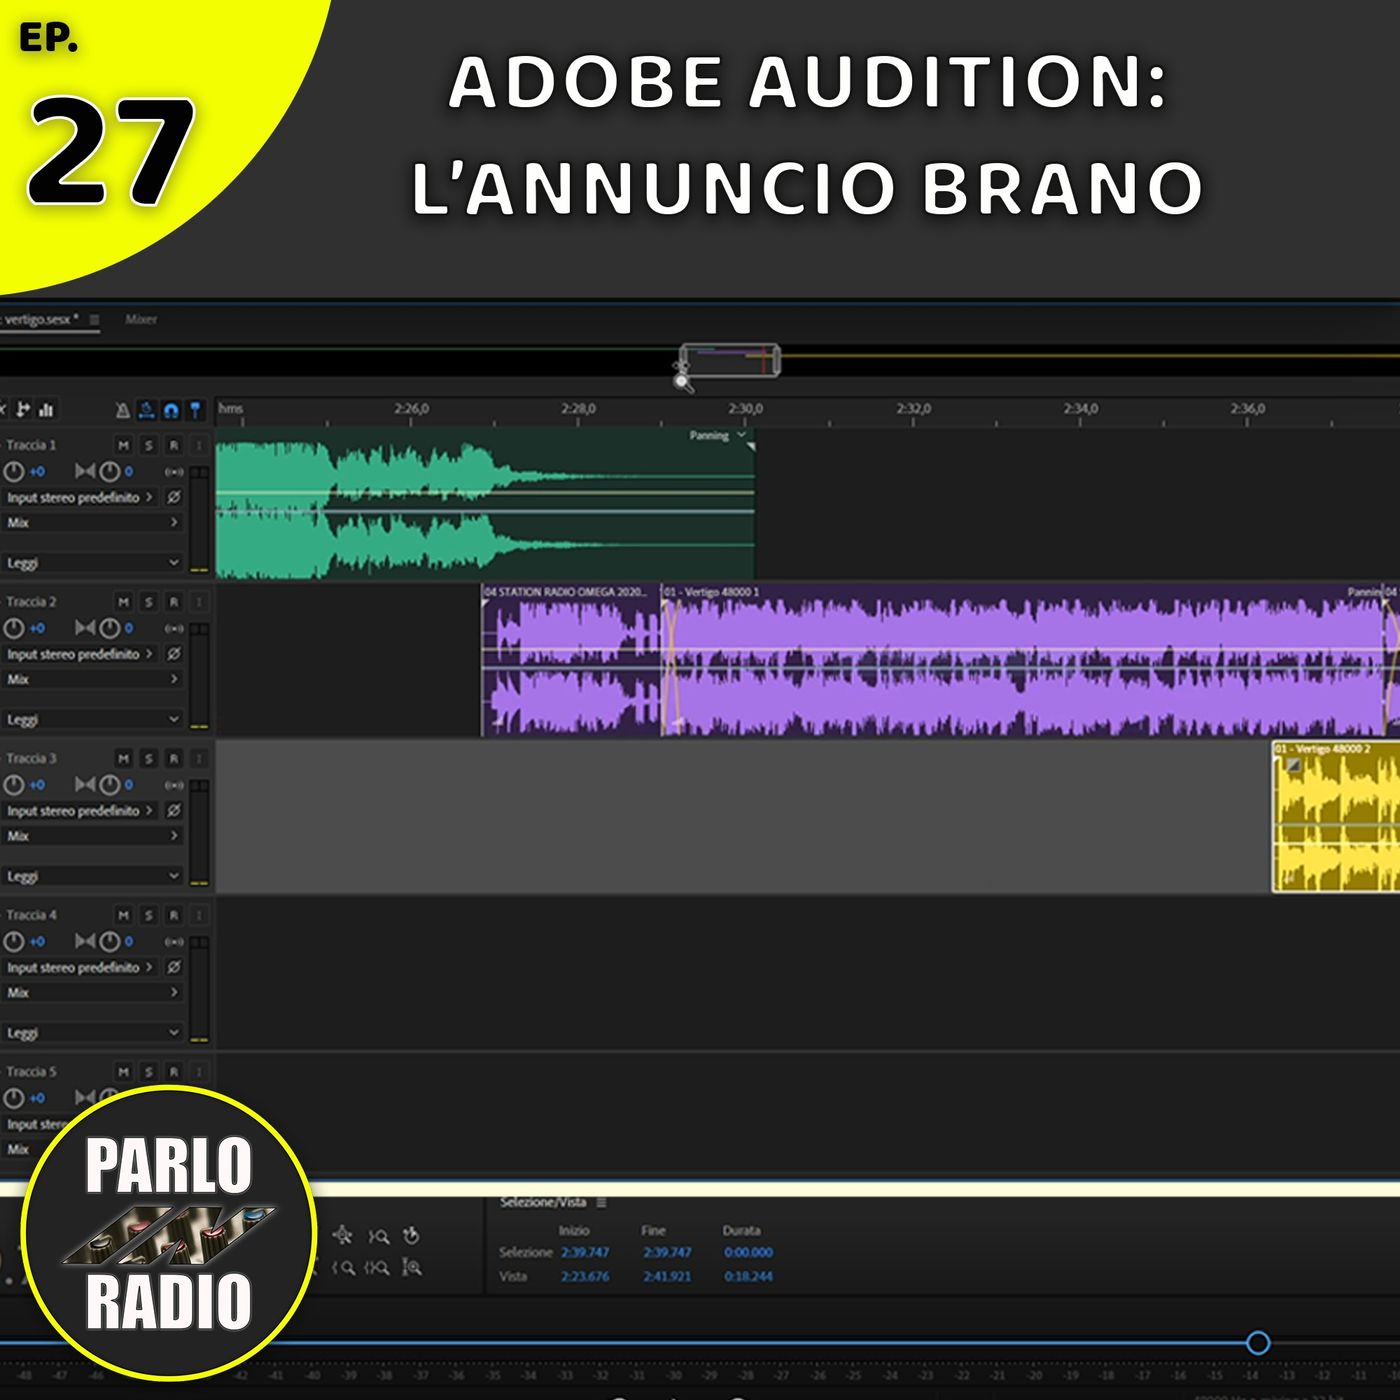The width and height of the screenshot is (1400, 1400).
Task: Toggle the snapping magnet icon
Action: click(171, 410)
